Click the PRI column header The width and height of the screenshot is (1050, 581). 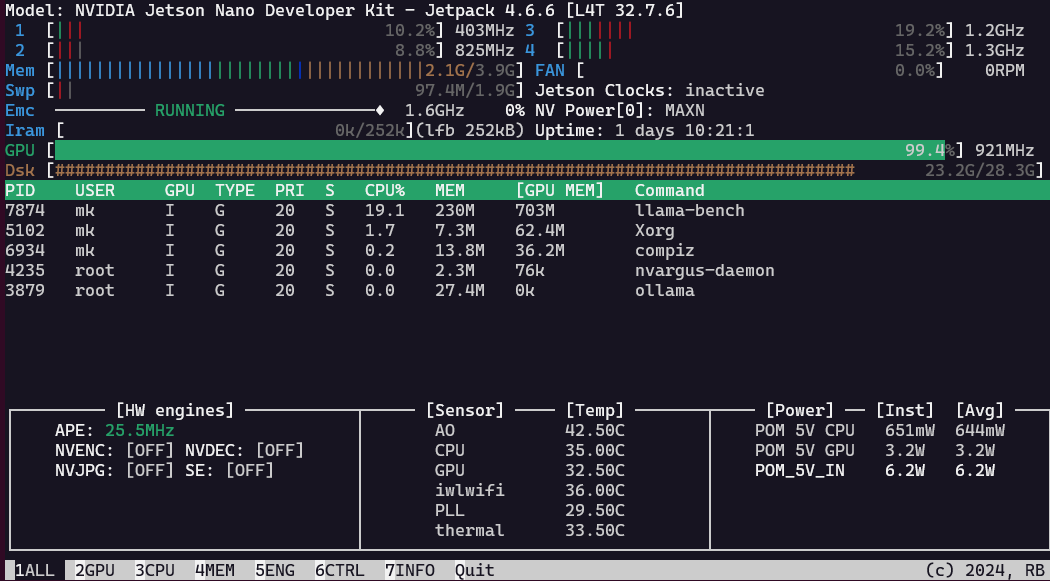[x=290, y=190]
